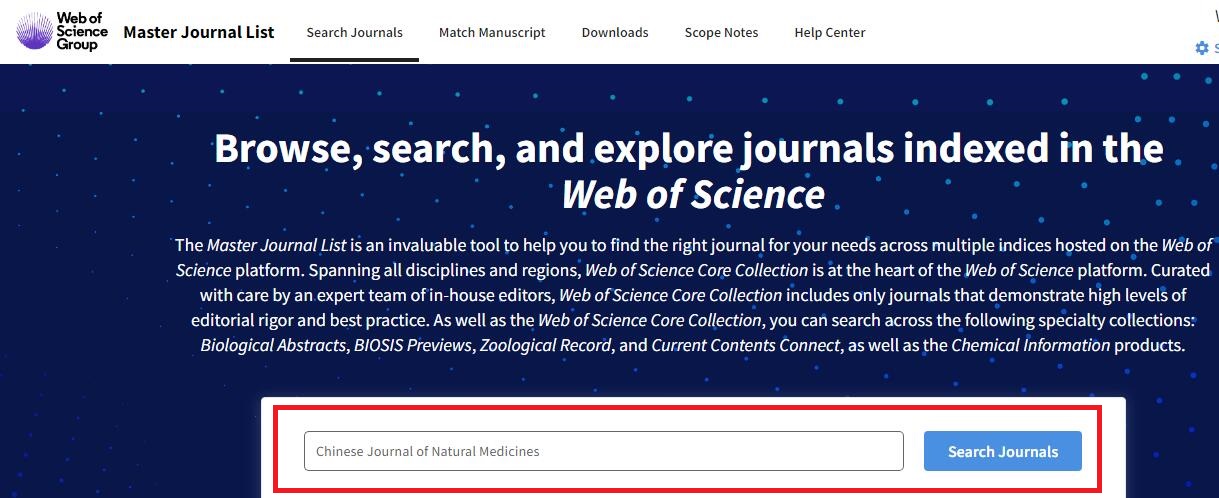
Task: Select 'Zoological Record' in the description text
Action: (546, 346)
